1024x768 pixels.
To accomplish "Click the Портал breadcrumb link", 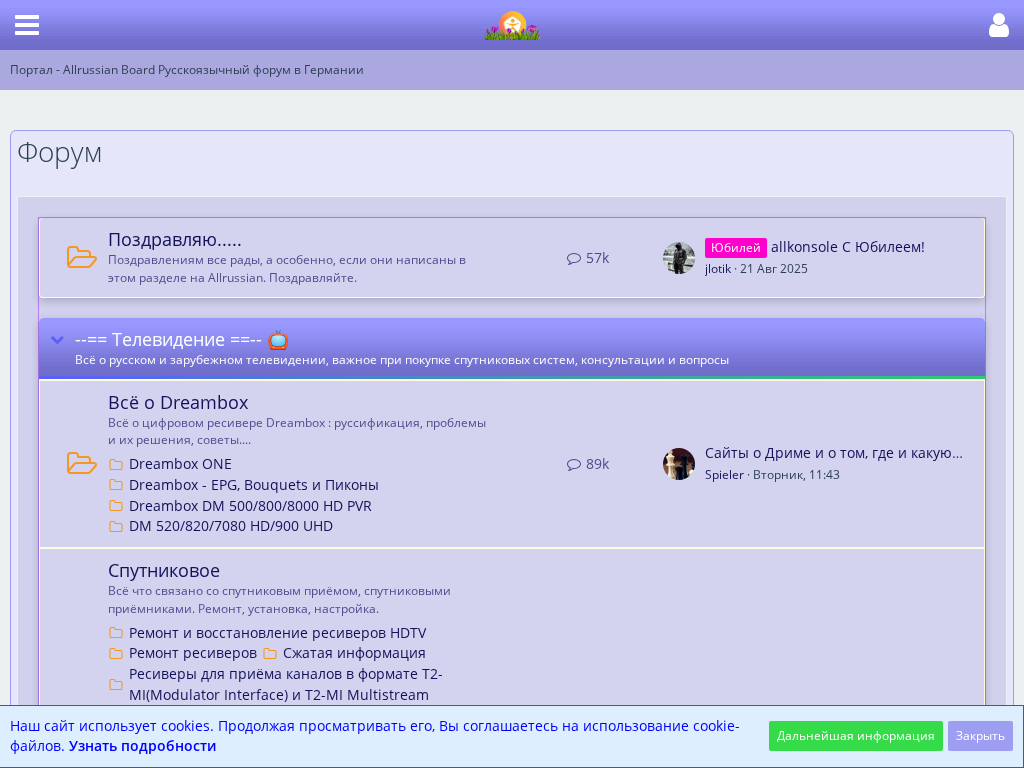I will coord(186,70).
